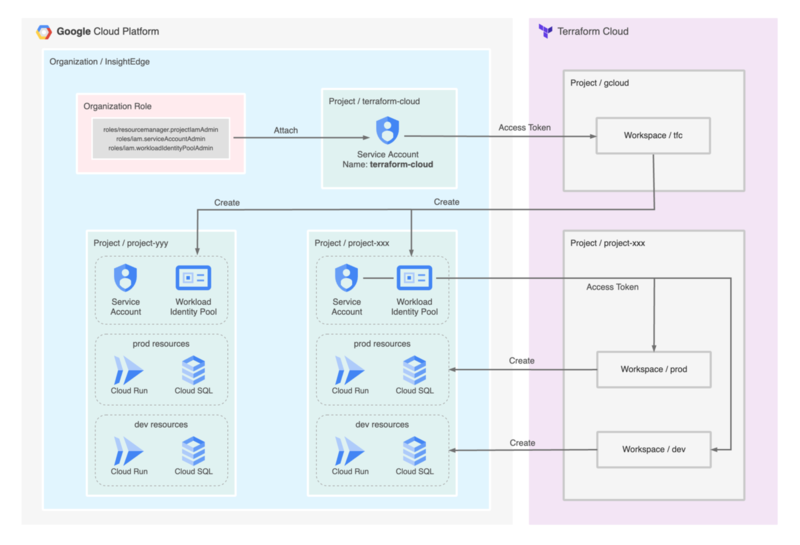The height and width of the screenshot is (545, 800).
Task: Select the Workspace / tfc box
Action: (x=653, y=136)
